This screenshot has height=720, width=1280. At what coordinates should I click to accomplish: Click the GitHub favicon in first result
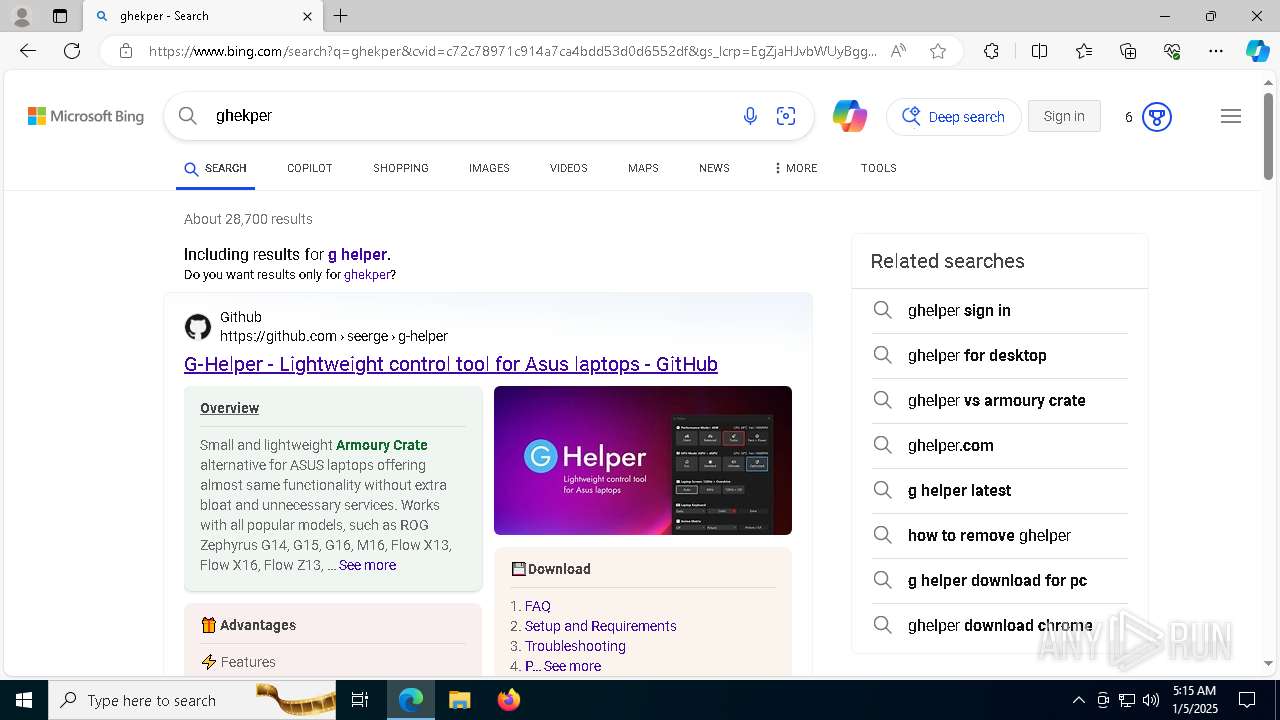point(198,327)
